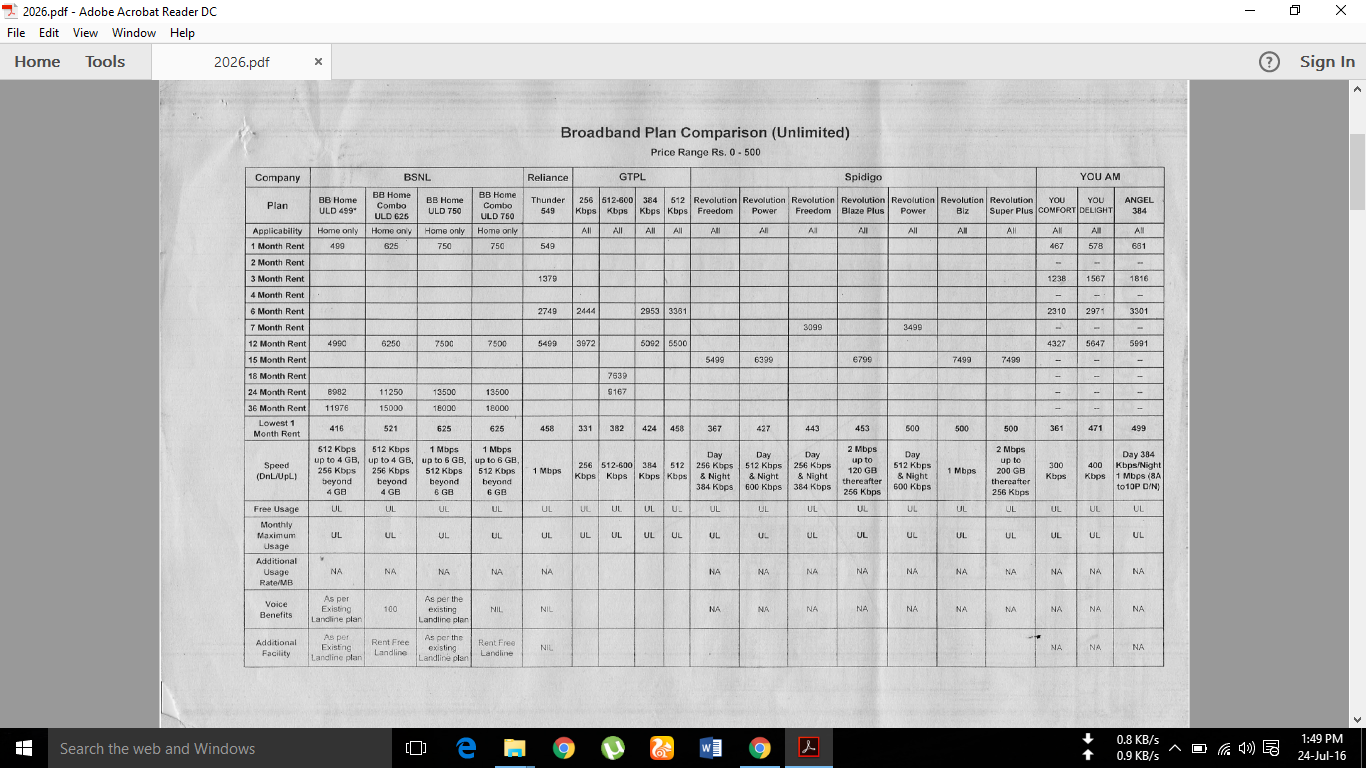Click the 'Revolution Biz' plan cell

(x=962, y=205)
